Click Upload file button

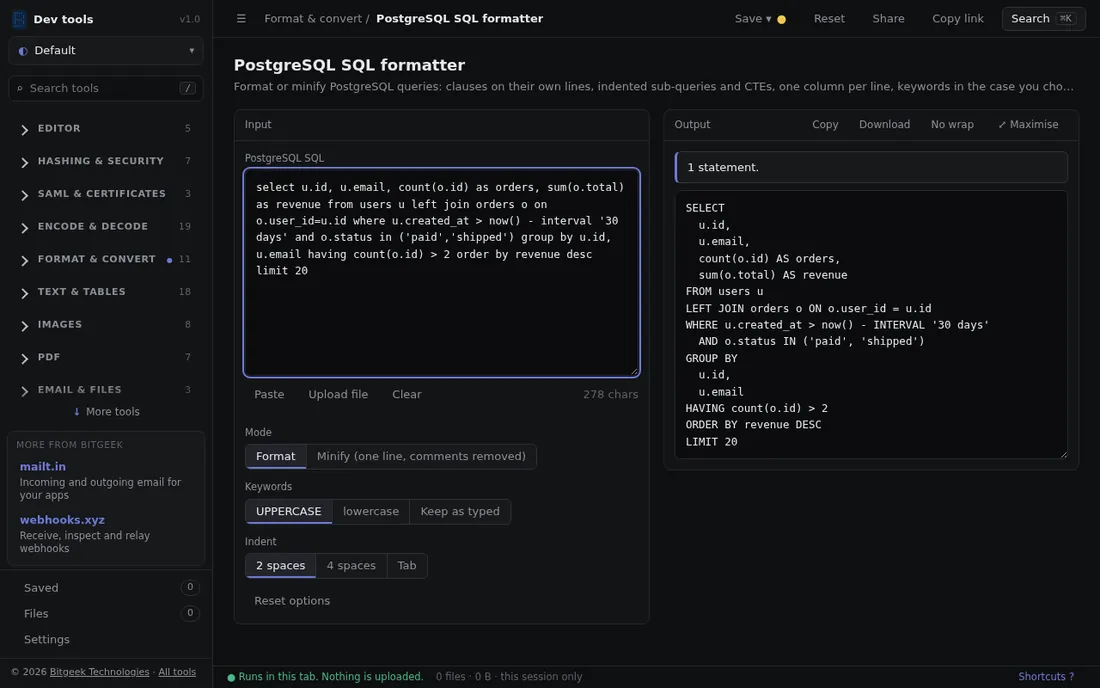pyautogui.click(x=338, y=394)
